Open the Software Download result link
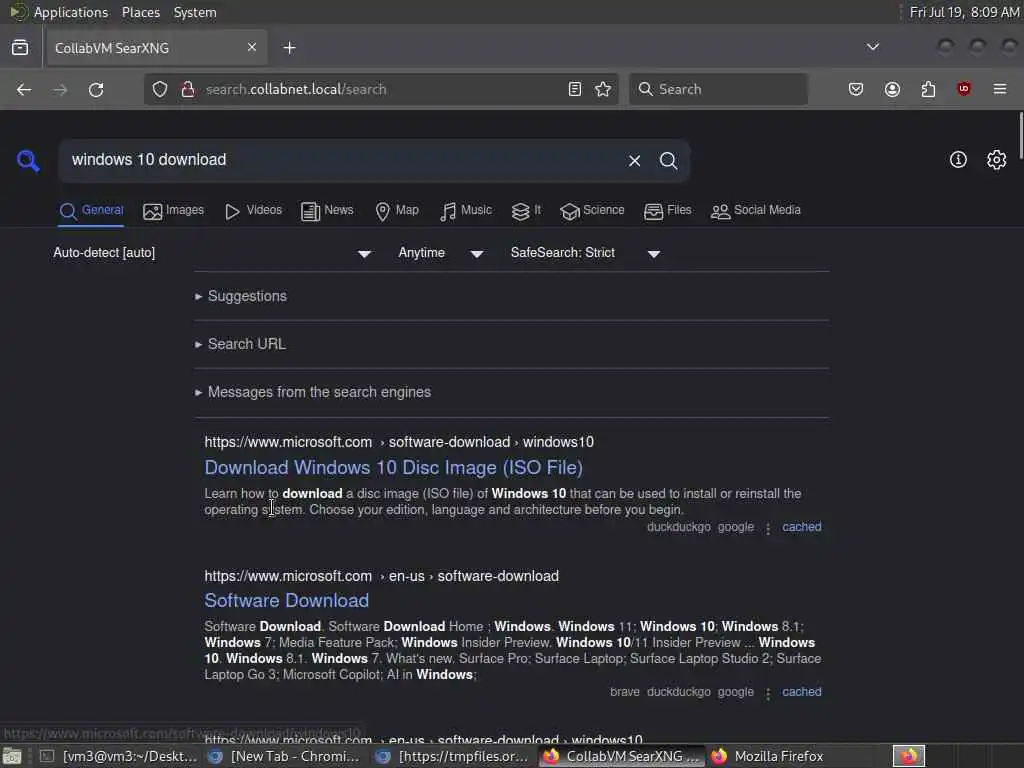 pyautogui.click(x=287, y=601)
